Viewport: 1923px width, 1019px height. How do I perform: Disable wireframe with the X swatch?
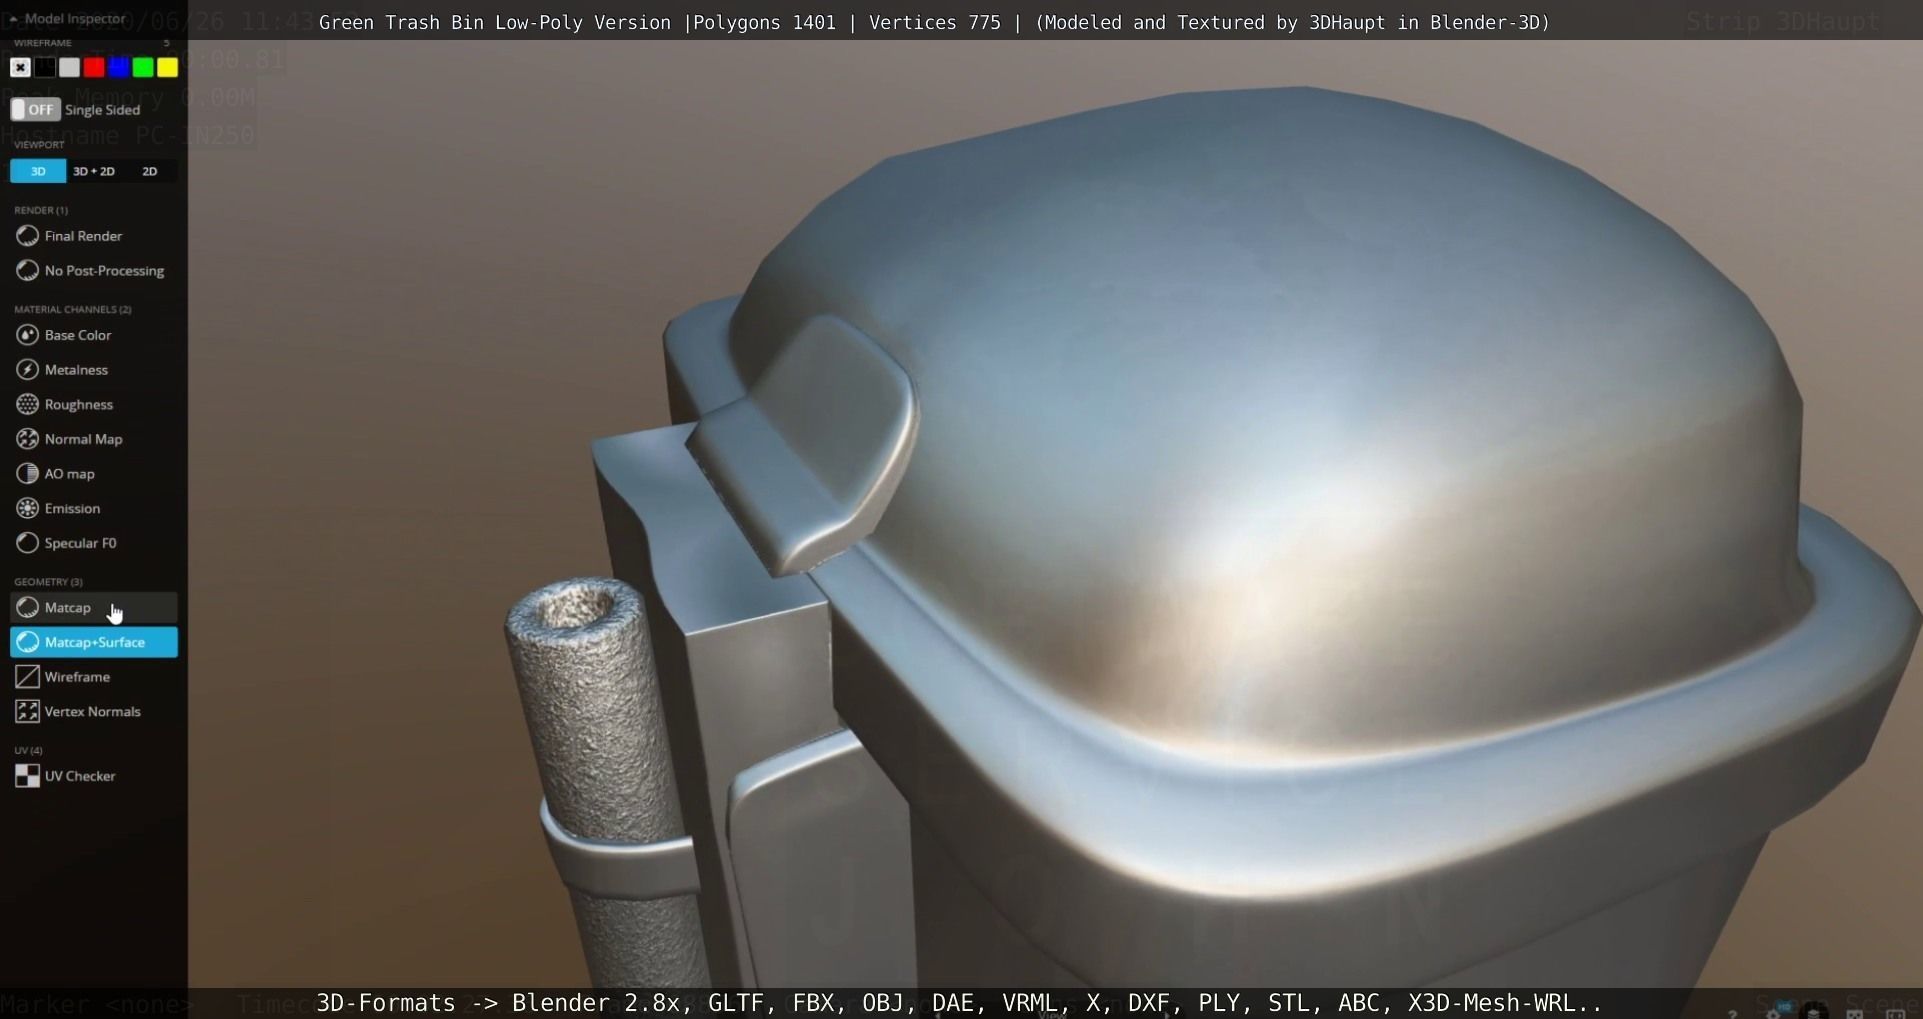pyautogui.click(x=20, y=67)
